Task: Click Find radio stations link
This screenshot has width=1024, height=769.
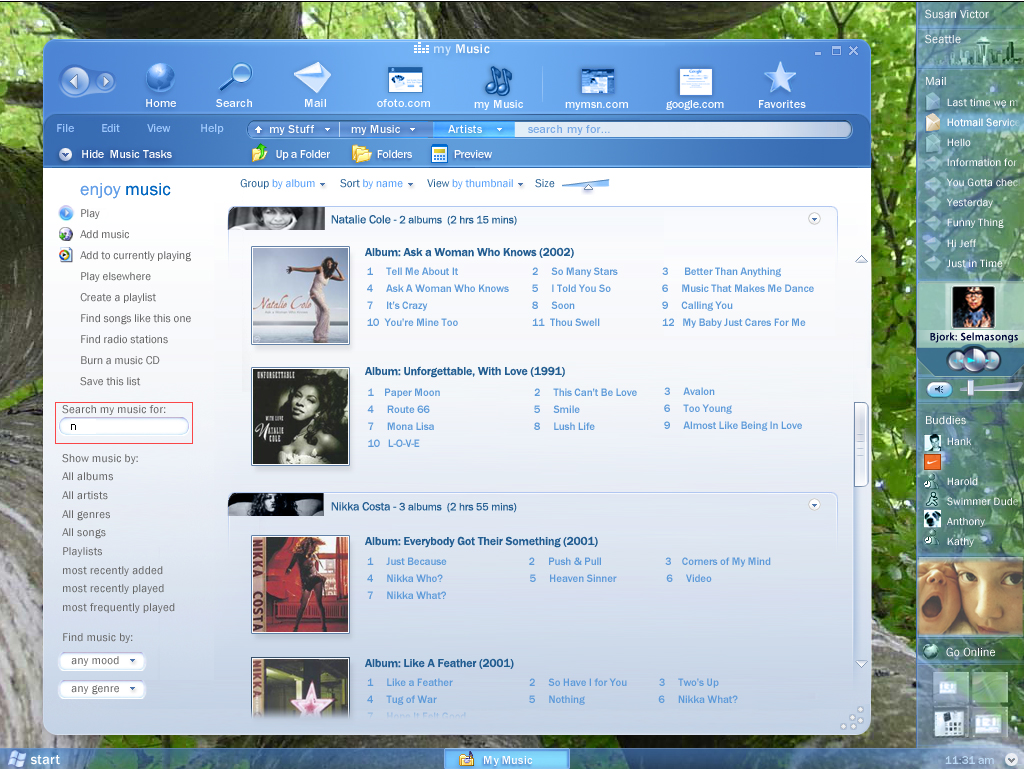Action: pyautogui.click(x=123, y=339)
